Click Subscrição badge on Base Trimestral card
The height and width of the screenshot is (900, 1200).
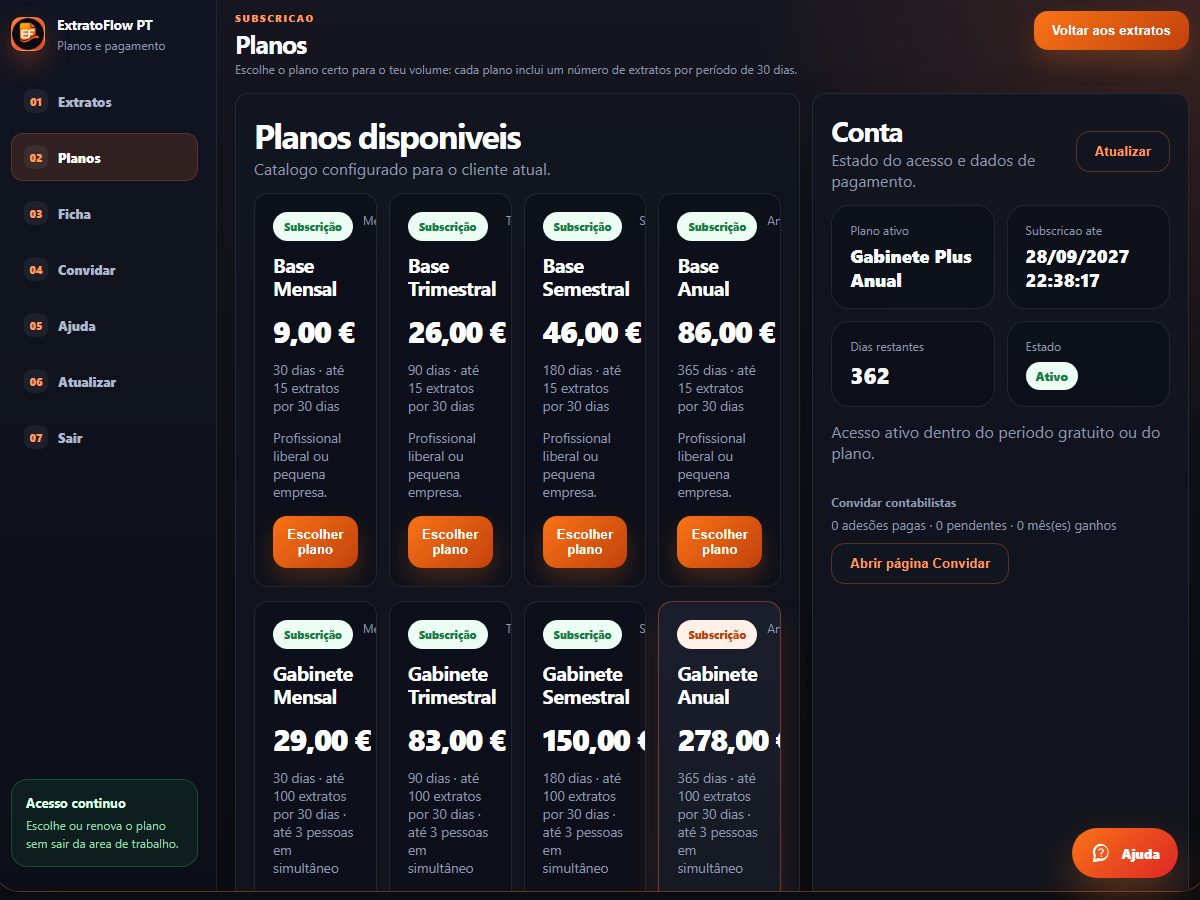click(x=448, y=227)
